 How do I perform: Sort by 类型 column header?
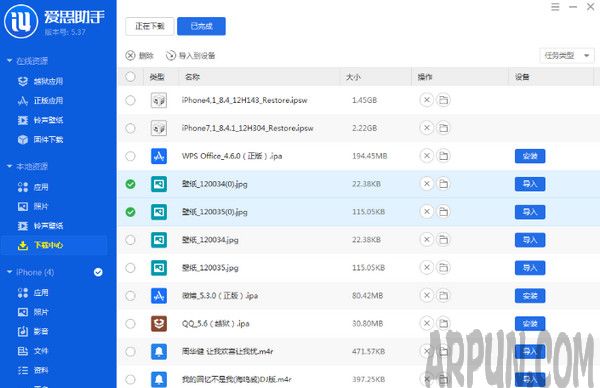point(157,77)
